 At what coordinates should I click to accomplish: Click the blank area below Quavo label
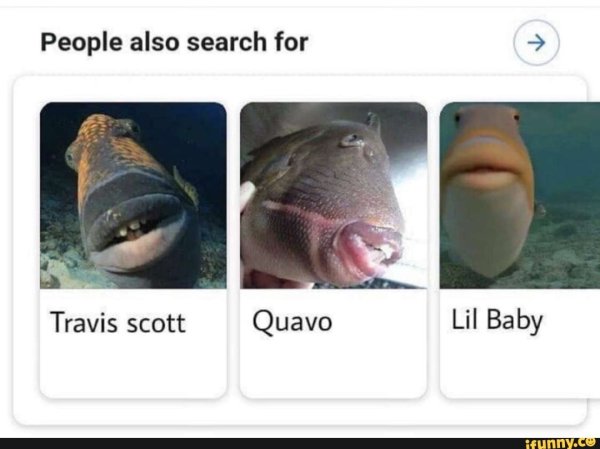(x=333, y=367)
